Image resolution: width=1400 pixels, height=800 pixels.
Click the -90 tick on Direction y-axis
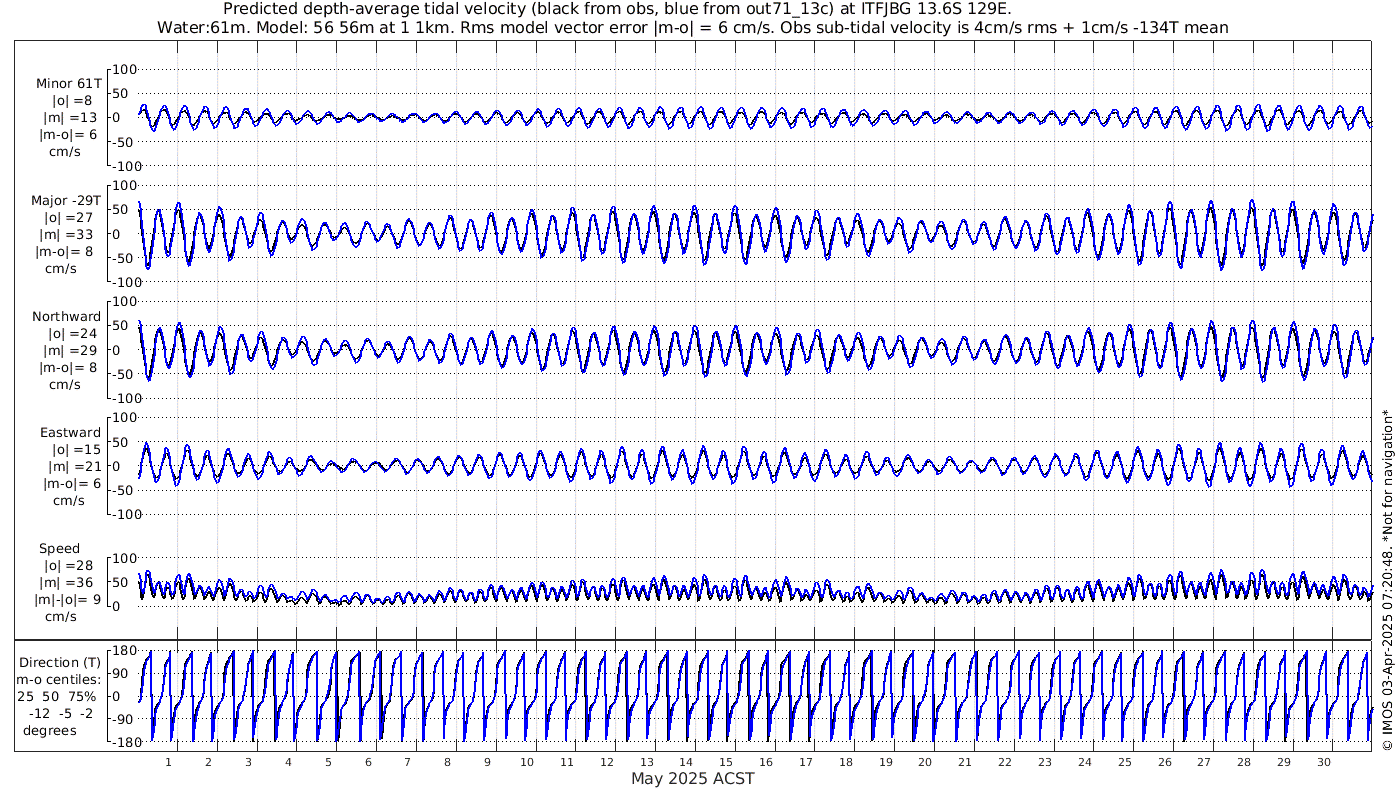pos(124,719)
